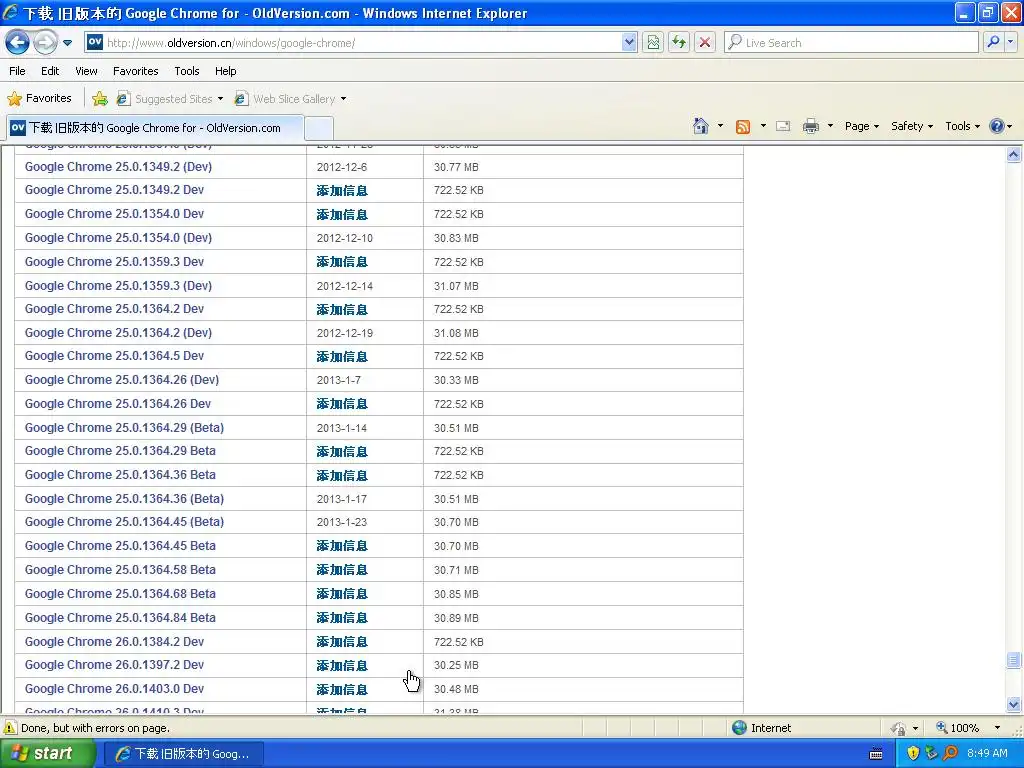The image size is (1024, 768).
Task: Click the Internet zone globe icon
Action: 739,728
